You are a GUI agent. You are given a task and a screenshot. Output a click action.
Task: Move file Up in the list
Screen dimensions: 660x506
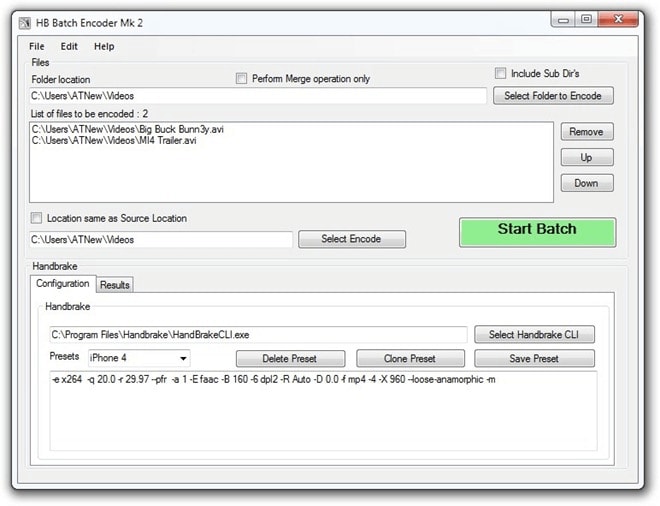587,157
